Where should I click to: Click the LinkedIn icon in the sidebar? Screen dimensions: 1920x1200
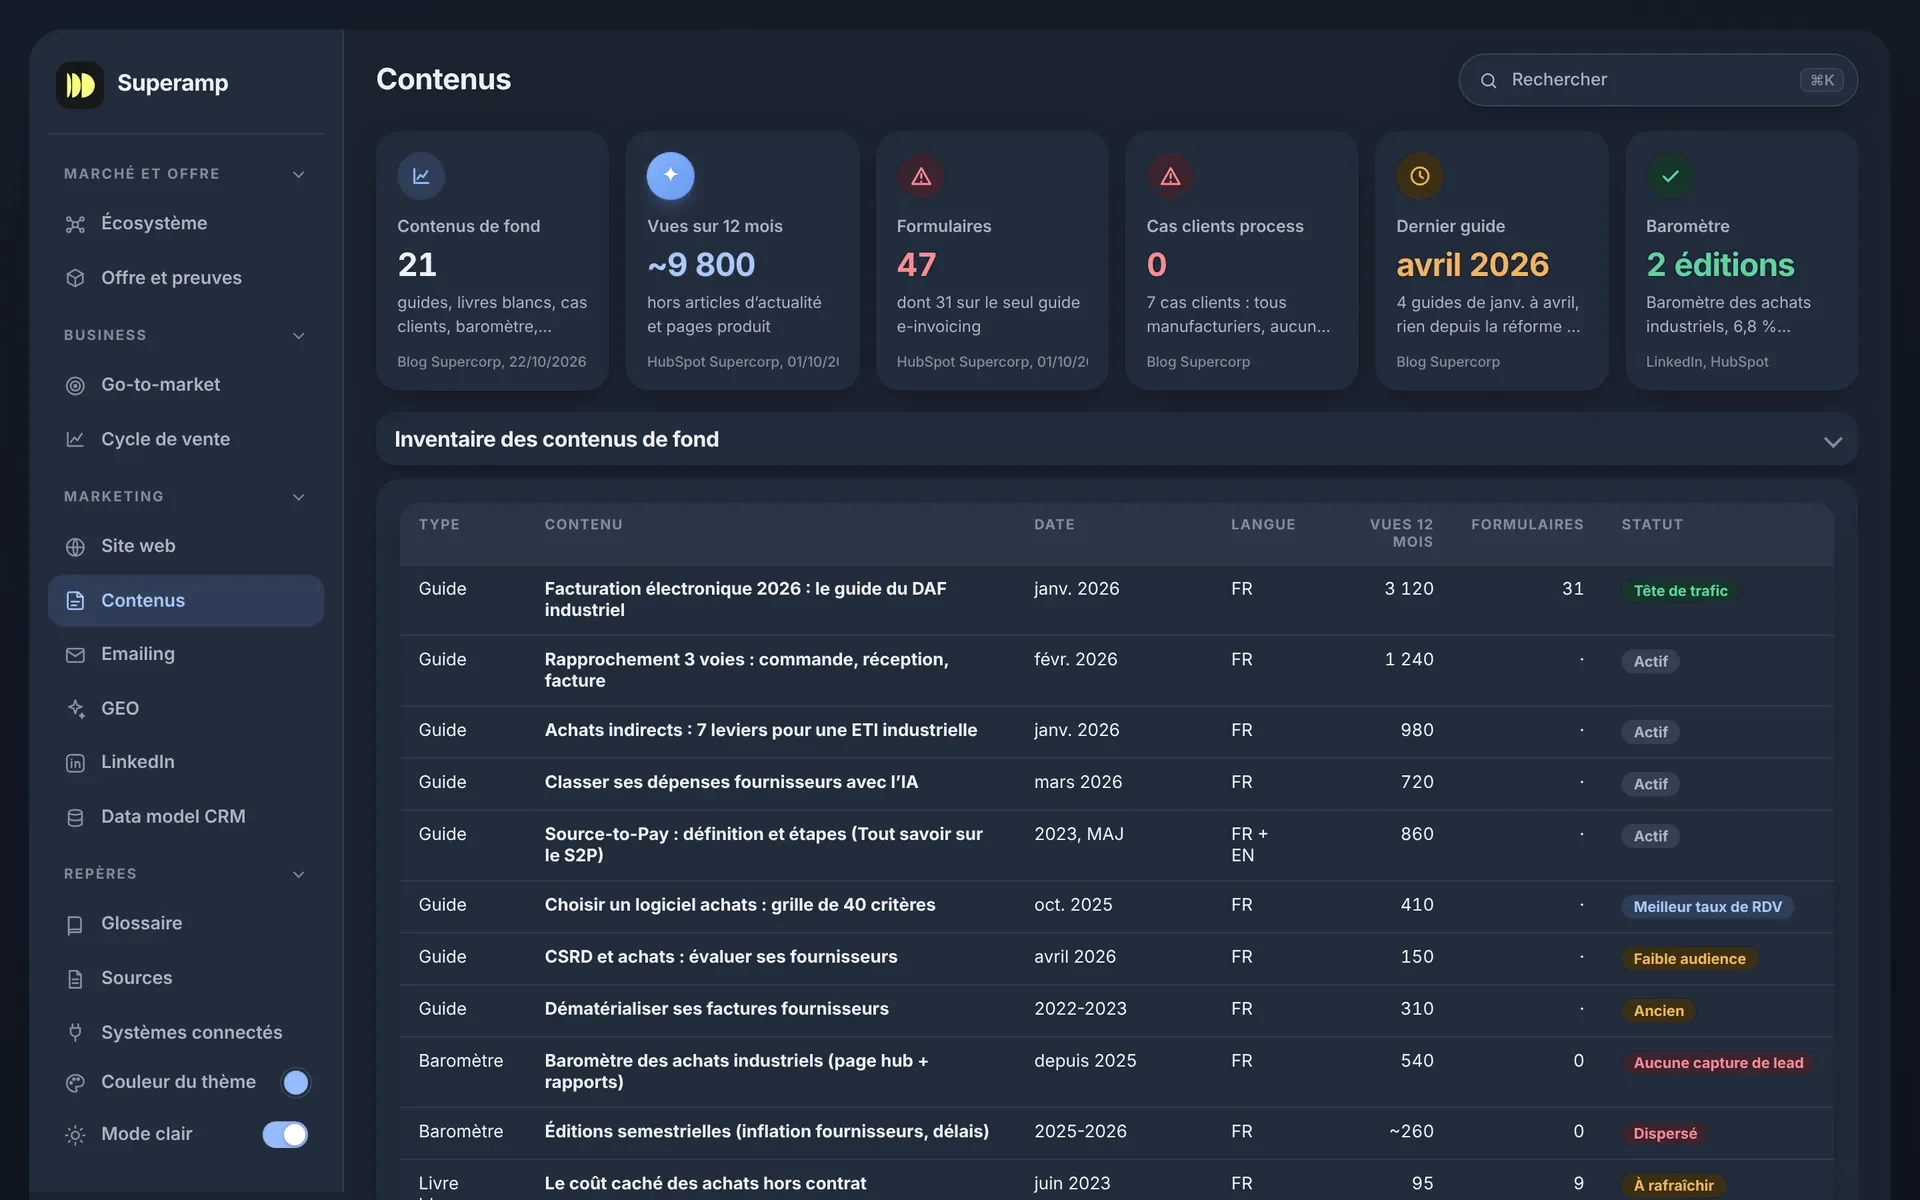coord(75,763)
